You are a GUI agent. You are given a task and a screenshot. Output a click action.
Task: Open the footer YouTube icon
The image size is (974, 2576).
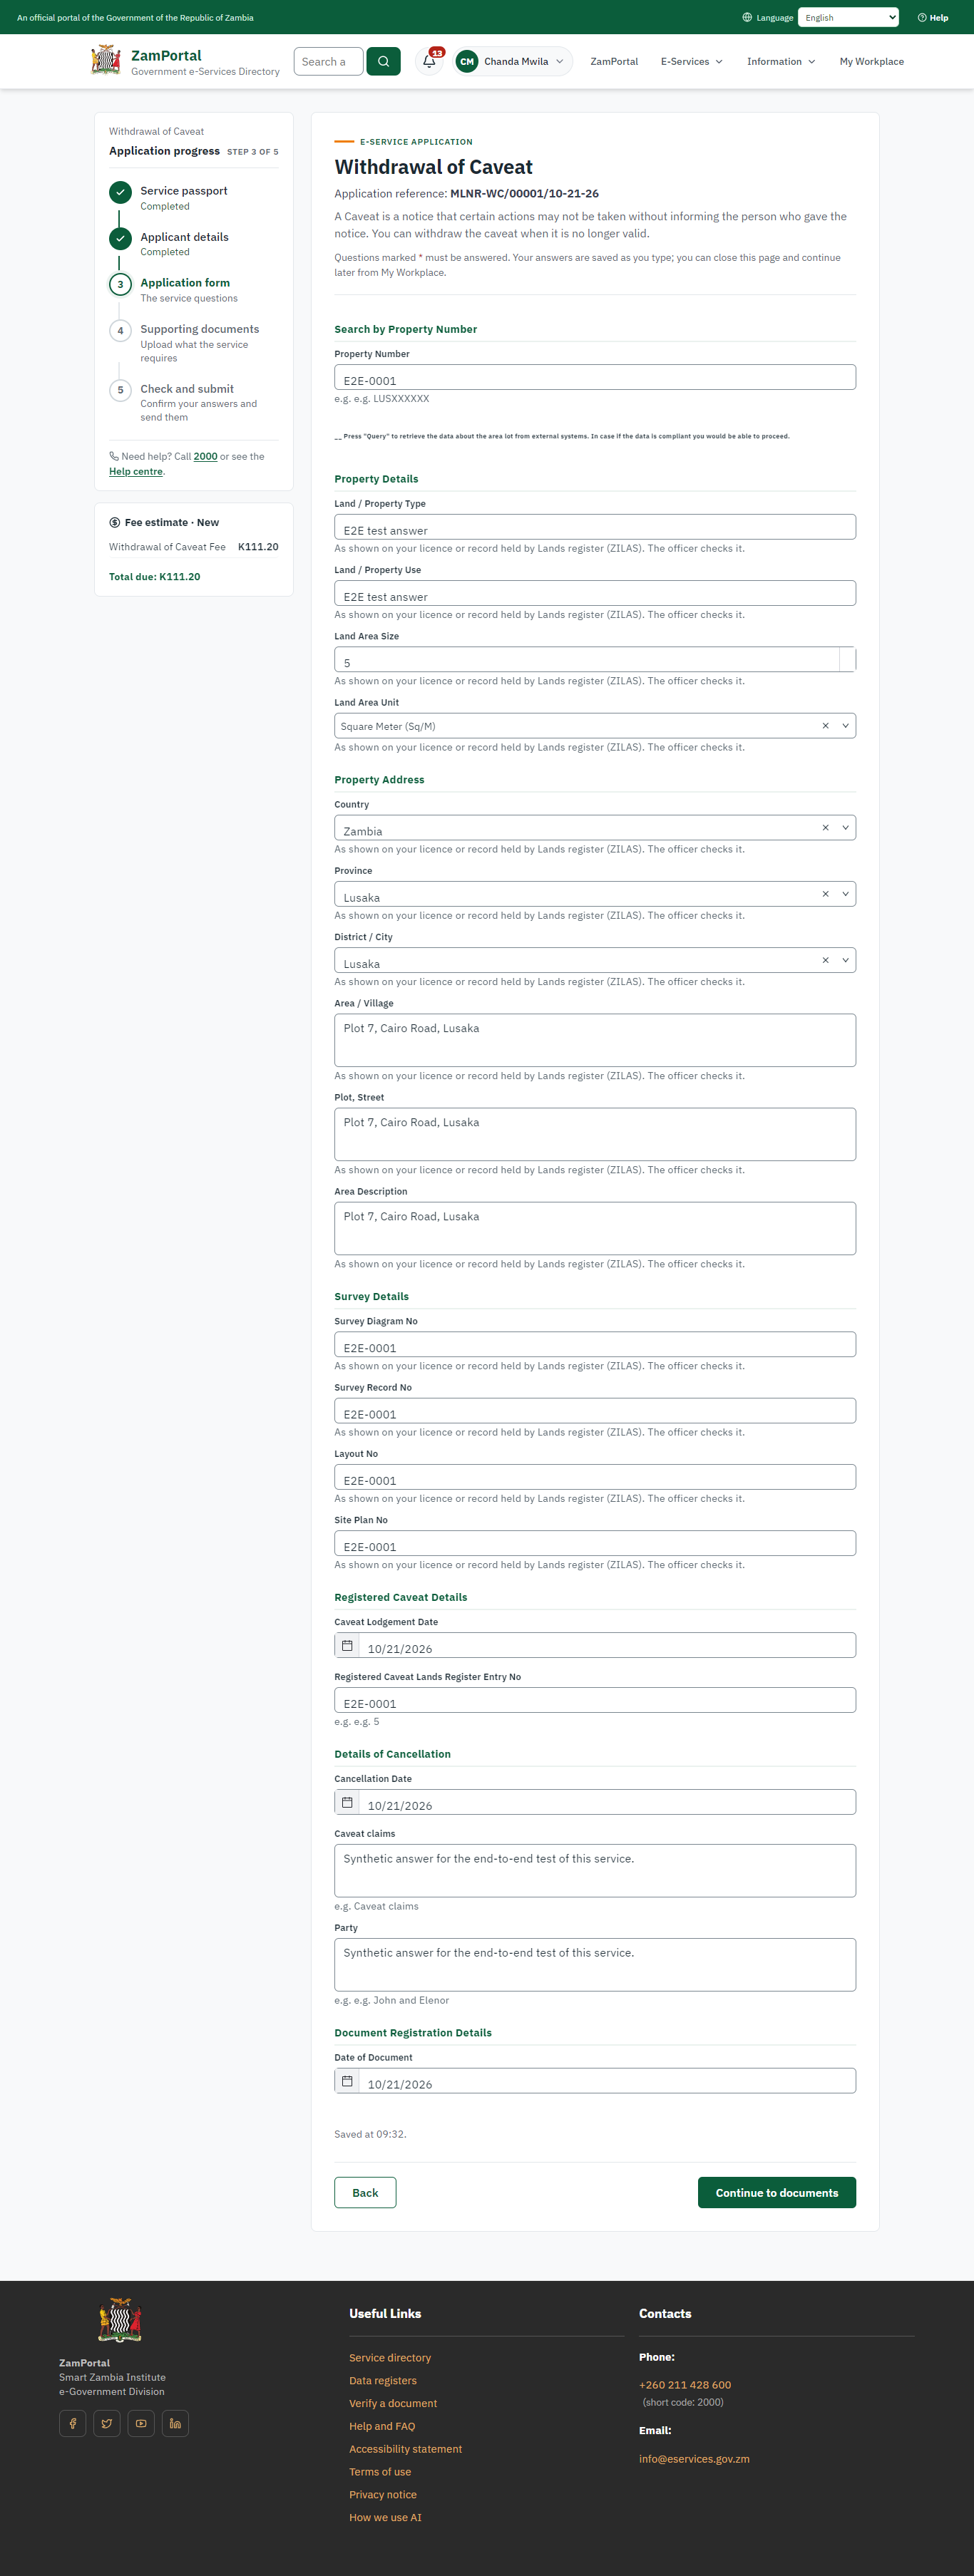pos(141,2424)
